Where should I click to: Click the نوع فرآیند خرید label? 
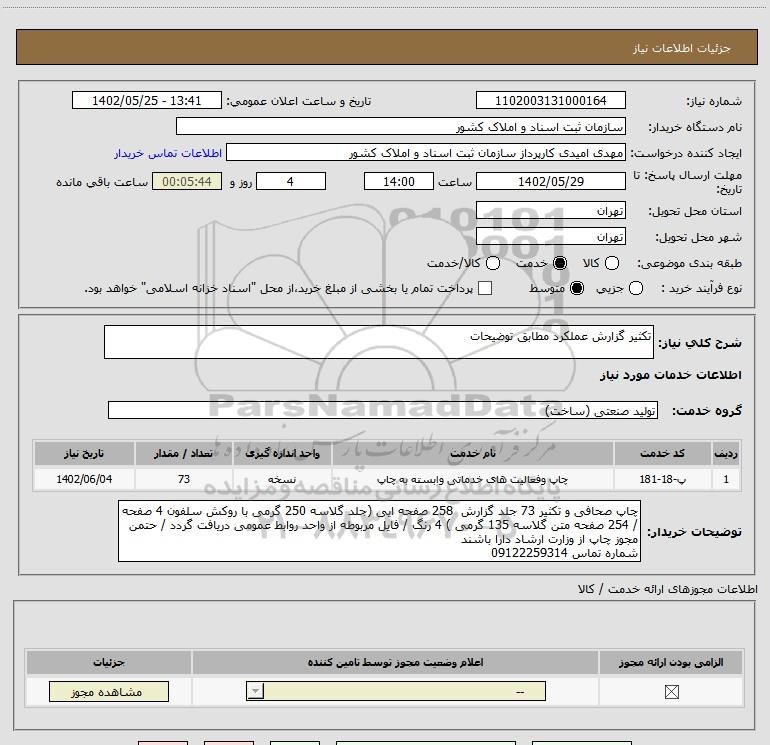[702, 288]
